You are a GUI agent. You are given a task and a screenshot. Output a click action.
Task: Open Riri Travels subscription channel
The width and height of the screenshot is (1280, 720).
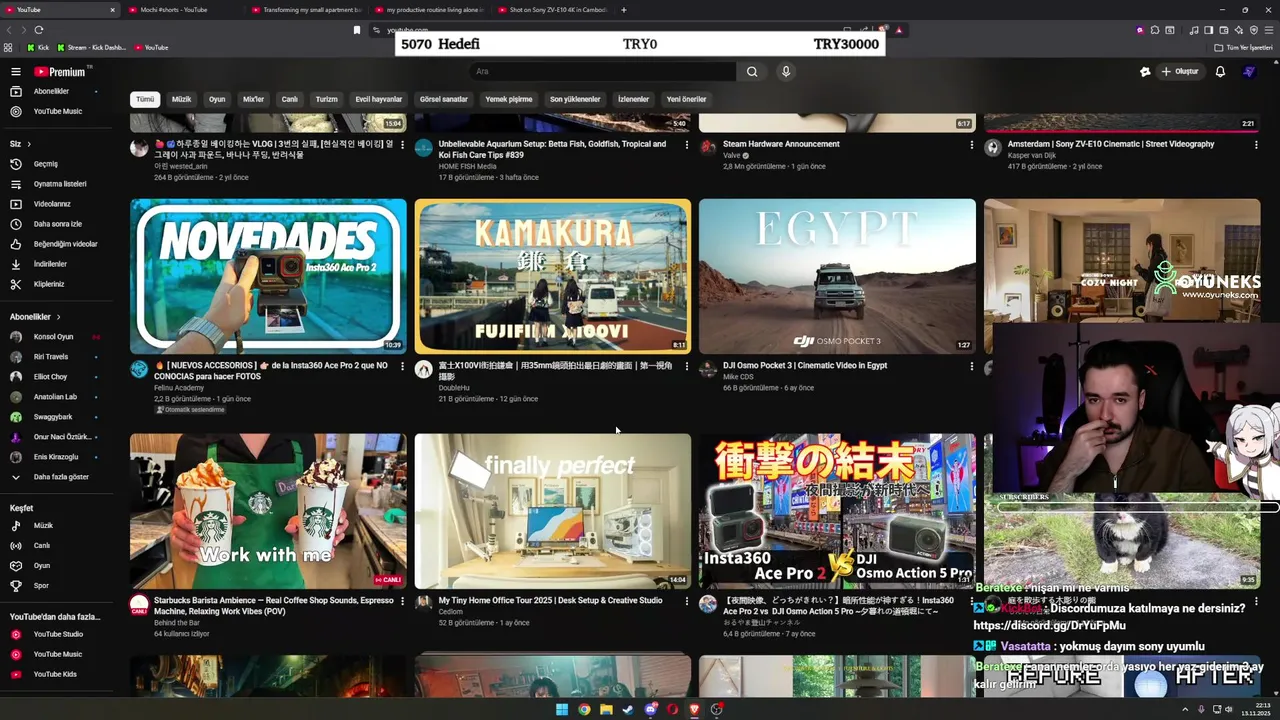coord(52,357)
